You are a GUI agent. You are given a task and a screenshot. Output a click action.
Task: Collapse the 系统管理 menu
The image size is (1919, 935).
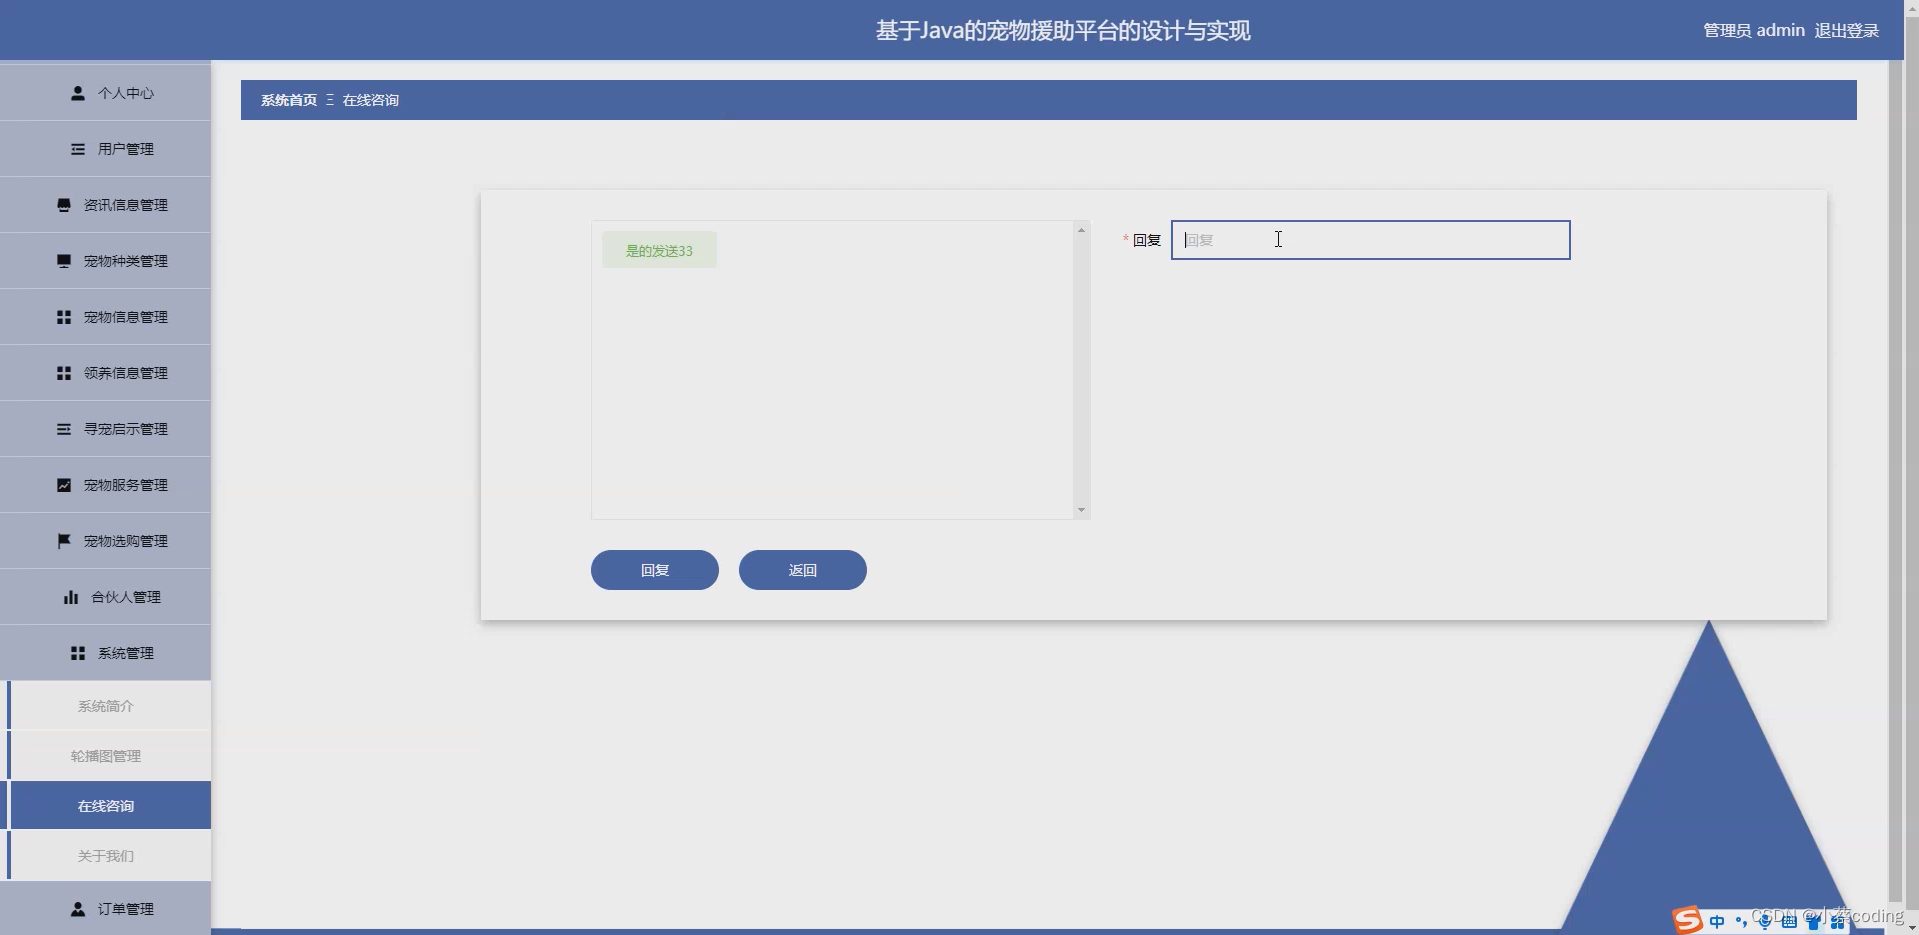[105, 653]
